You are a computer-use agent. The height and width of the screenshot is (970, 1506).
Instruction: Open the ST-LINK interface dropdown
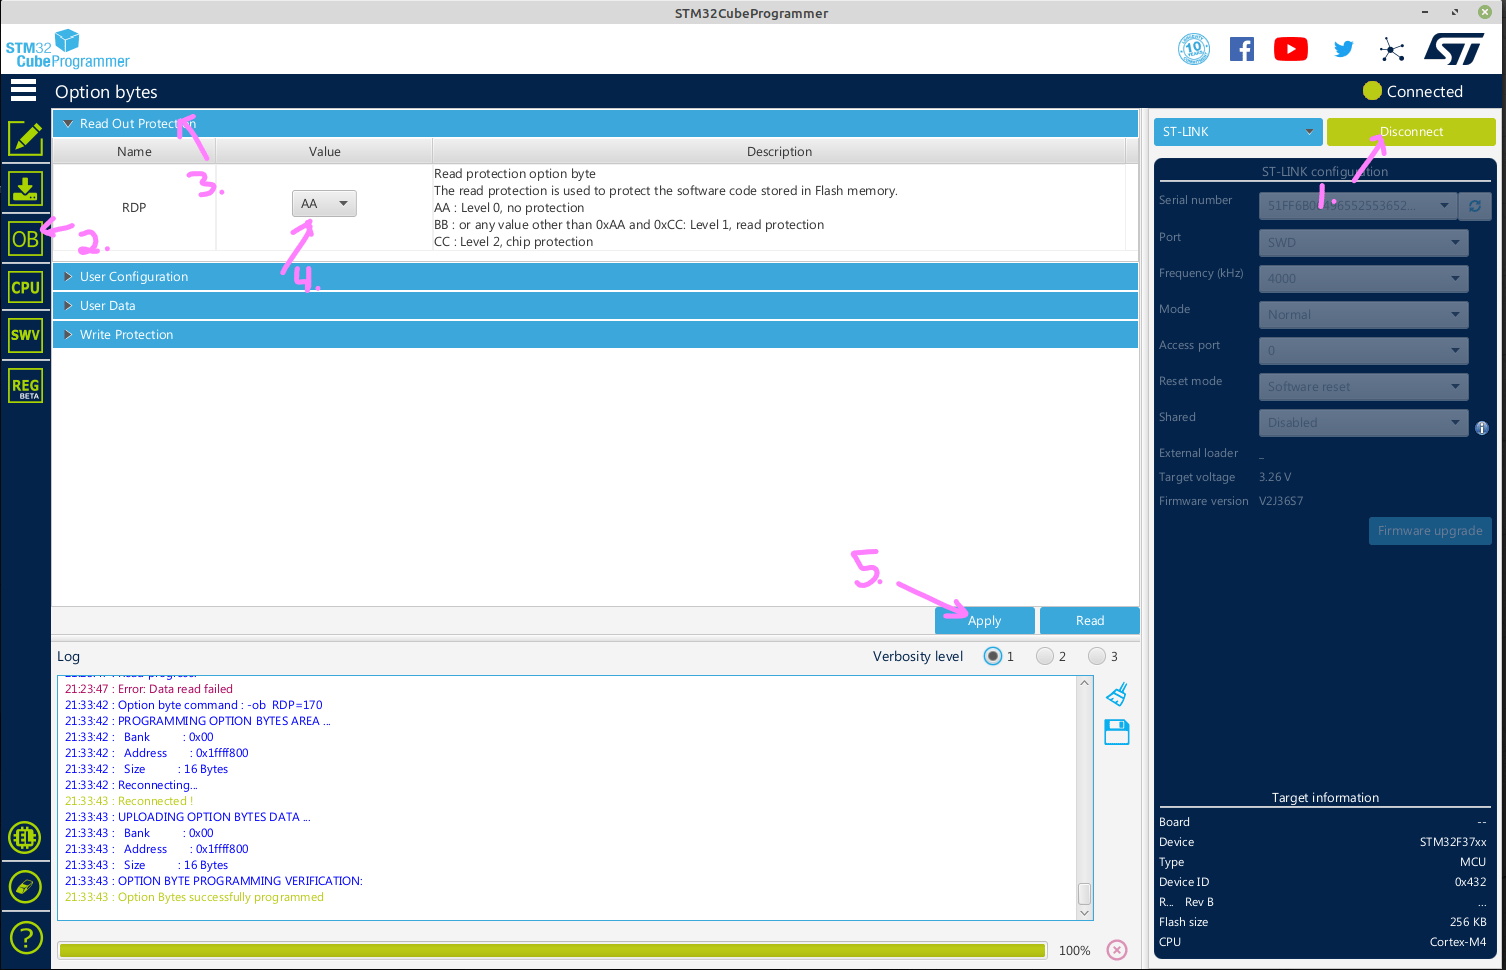point(1238,132)
